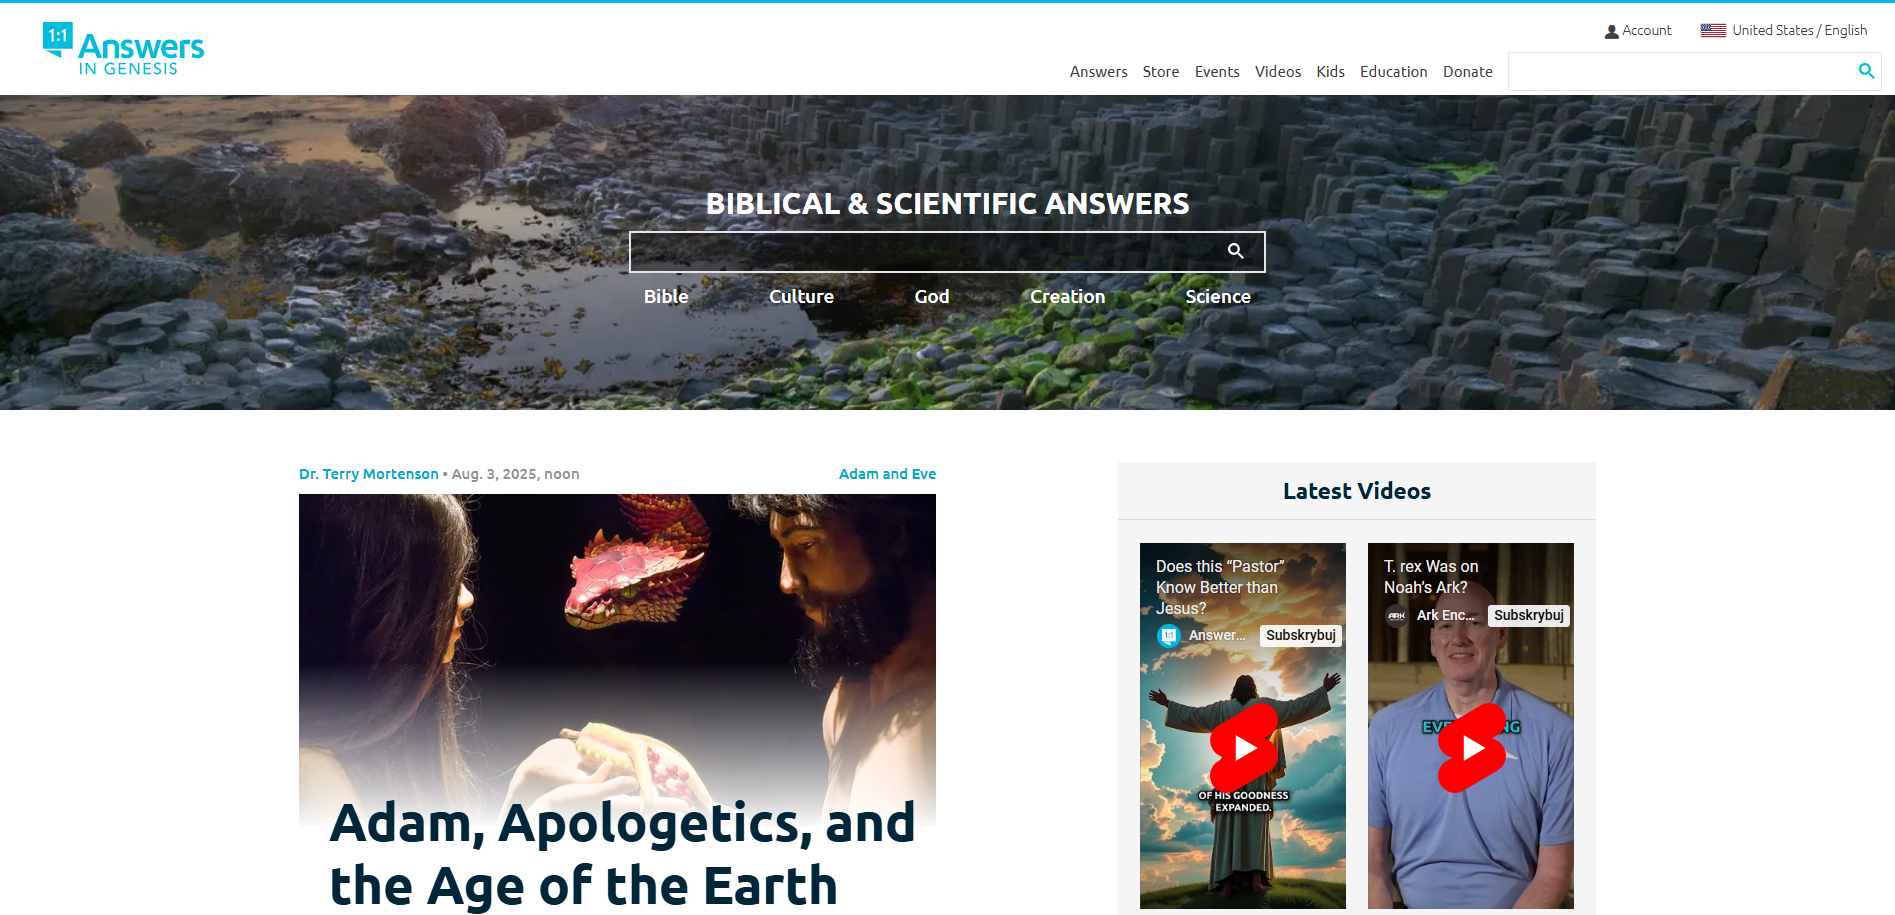Screen dimensions: 1895x915
Task: Click the Answers in Genesis logo
Action: pyautogui.click(x=123, y=49)
